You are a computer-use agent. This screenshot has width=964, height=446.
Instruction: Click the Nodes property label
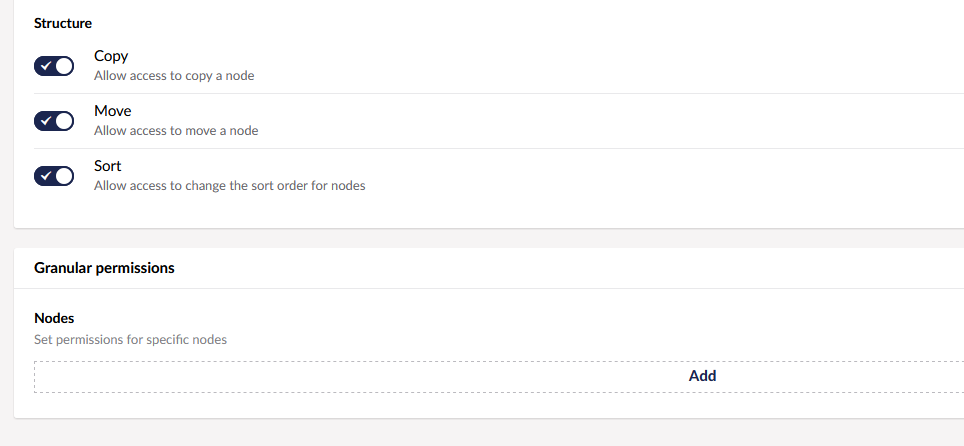(54, 318)
